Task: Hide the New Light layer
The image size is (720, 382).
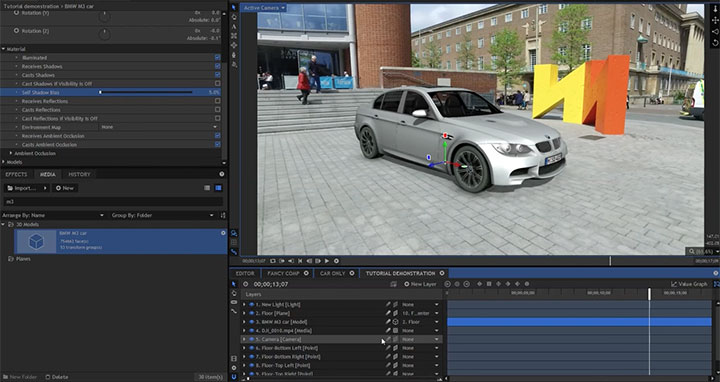Action: (x=252, y=304)
